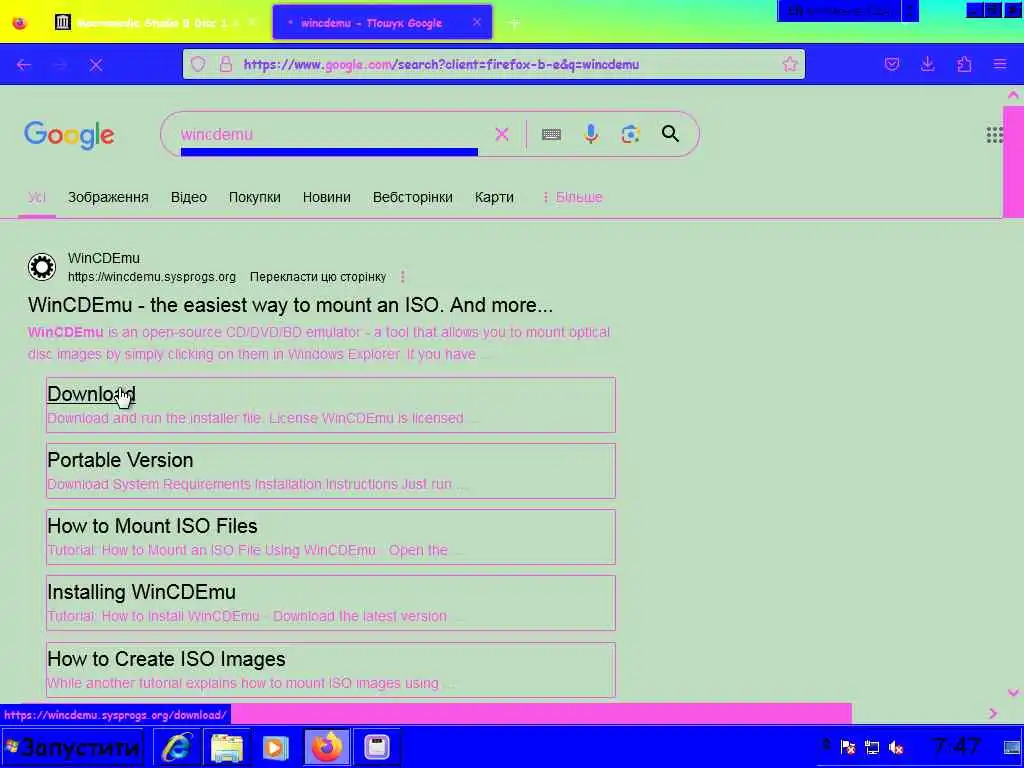Click the network tray icon
The height and width of the screenshot is (768, 1024).
(872, 747)
